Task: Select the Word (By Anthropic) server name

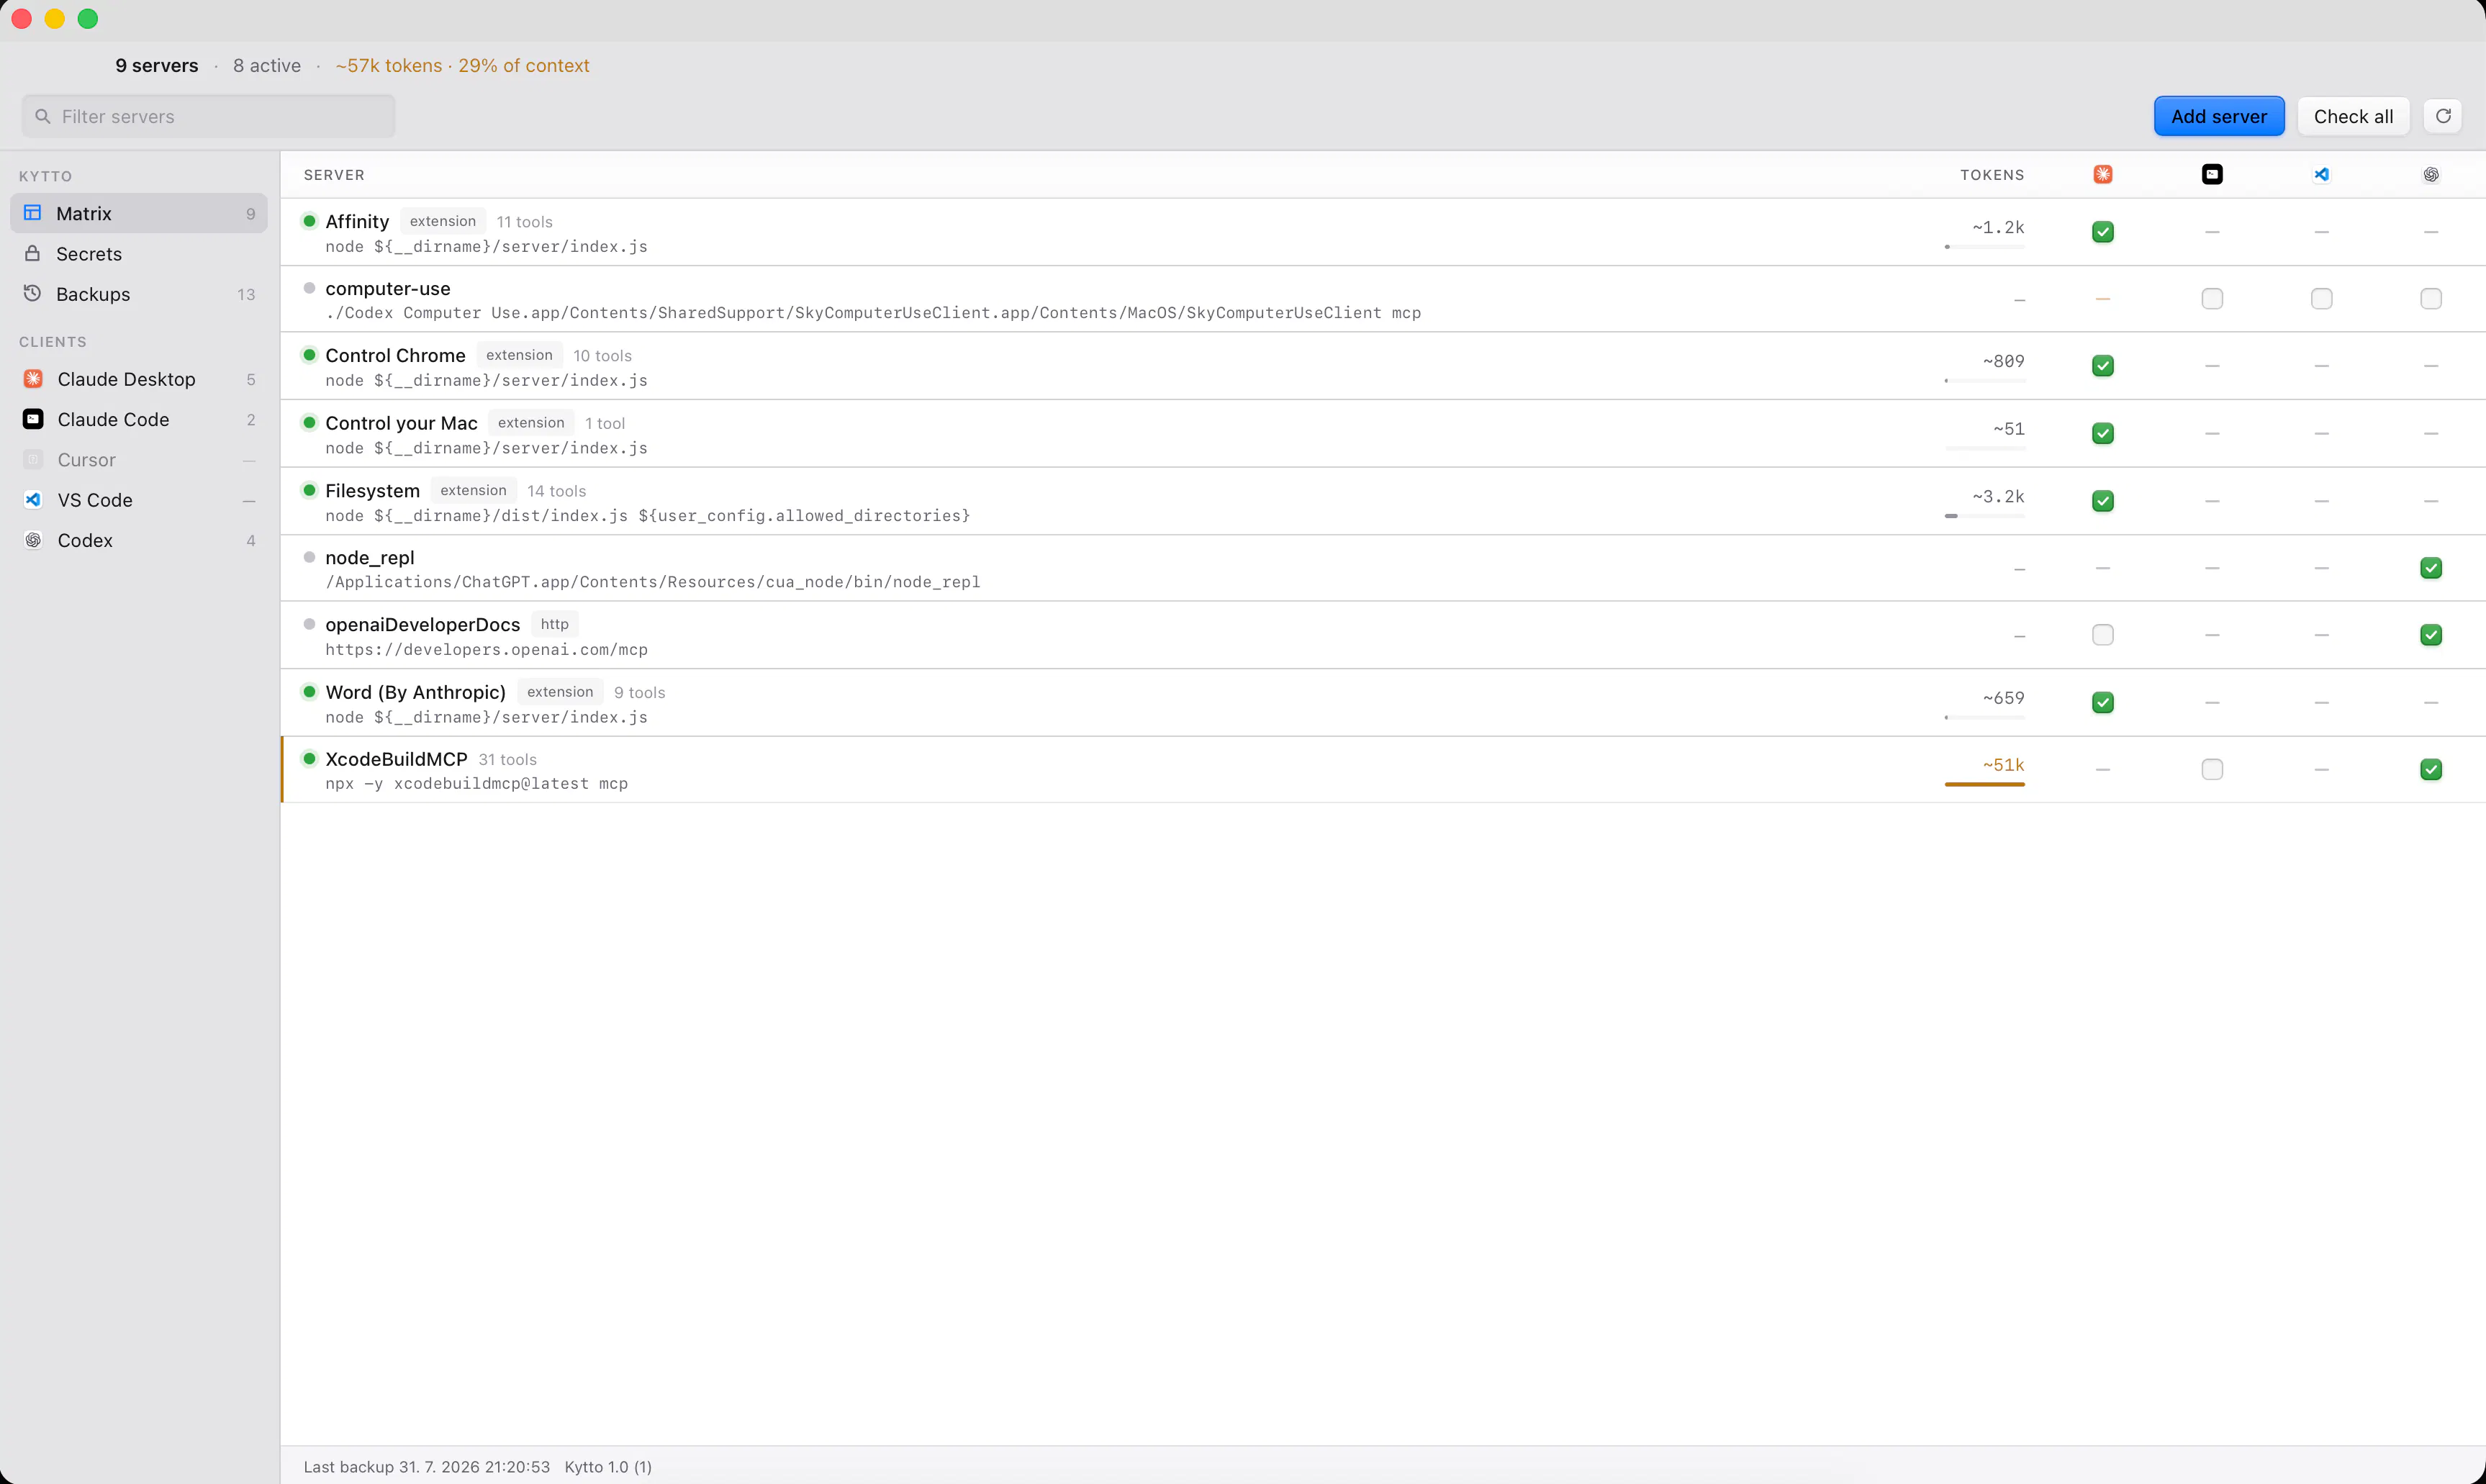Action: (x=415, y=692)
